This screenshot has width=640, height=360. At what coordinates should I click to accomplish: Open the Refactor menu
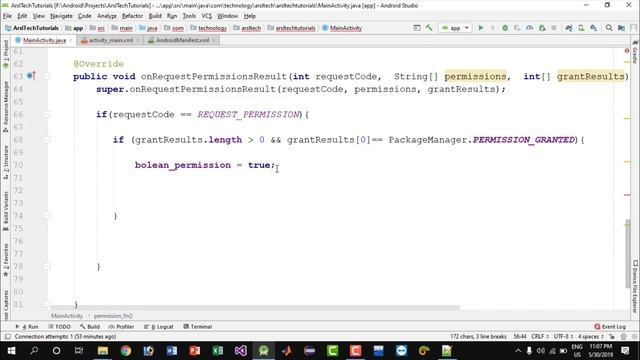[132, 16]
